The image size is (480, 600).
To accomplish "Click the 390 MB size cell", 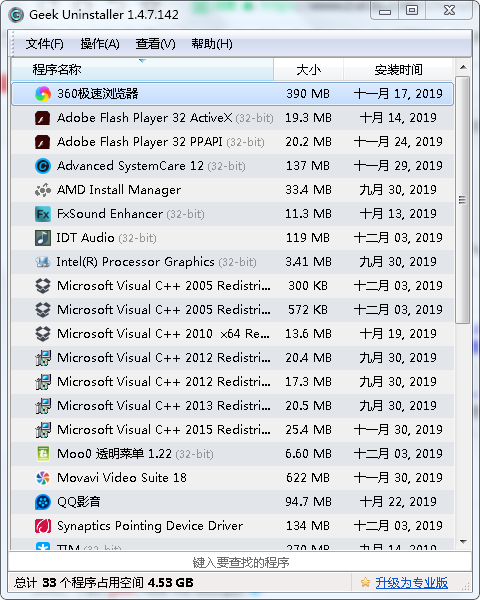I will point(308,94).
